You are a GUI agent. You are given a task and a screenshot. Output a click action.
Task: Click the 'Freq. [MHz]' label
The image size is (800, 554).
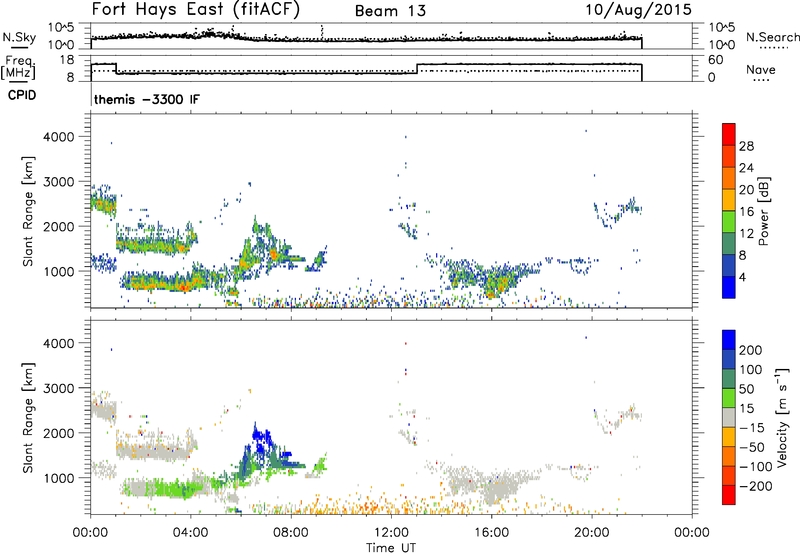[18, 68]
